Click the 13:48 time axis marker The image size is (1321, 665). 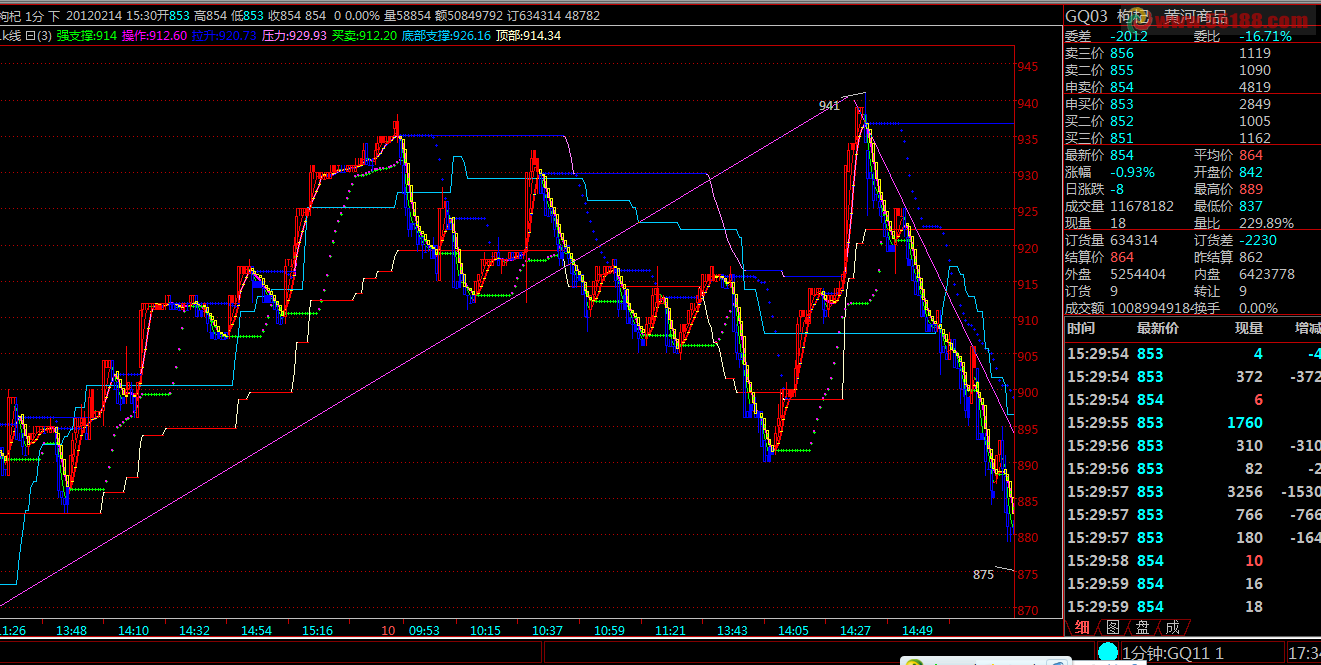72,631
